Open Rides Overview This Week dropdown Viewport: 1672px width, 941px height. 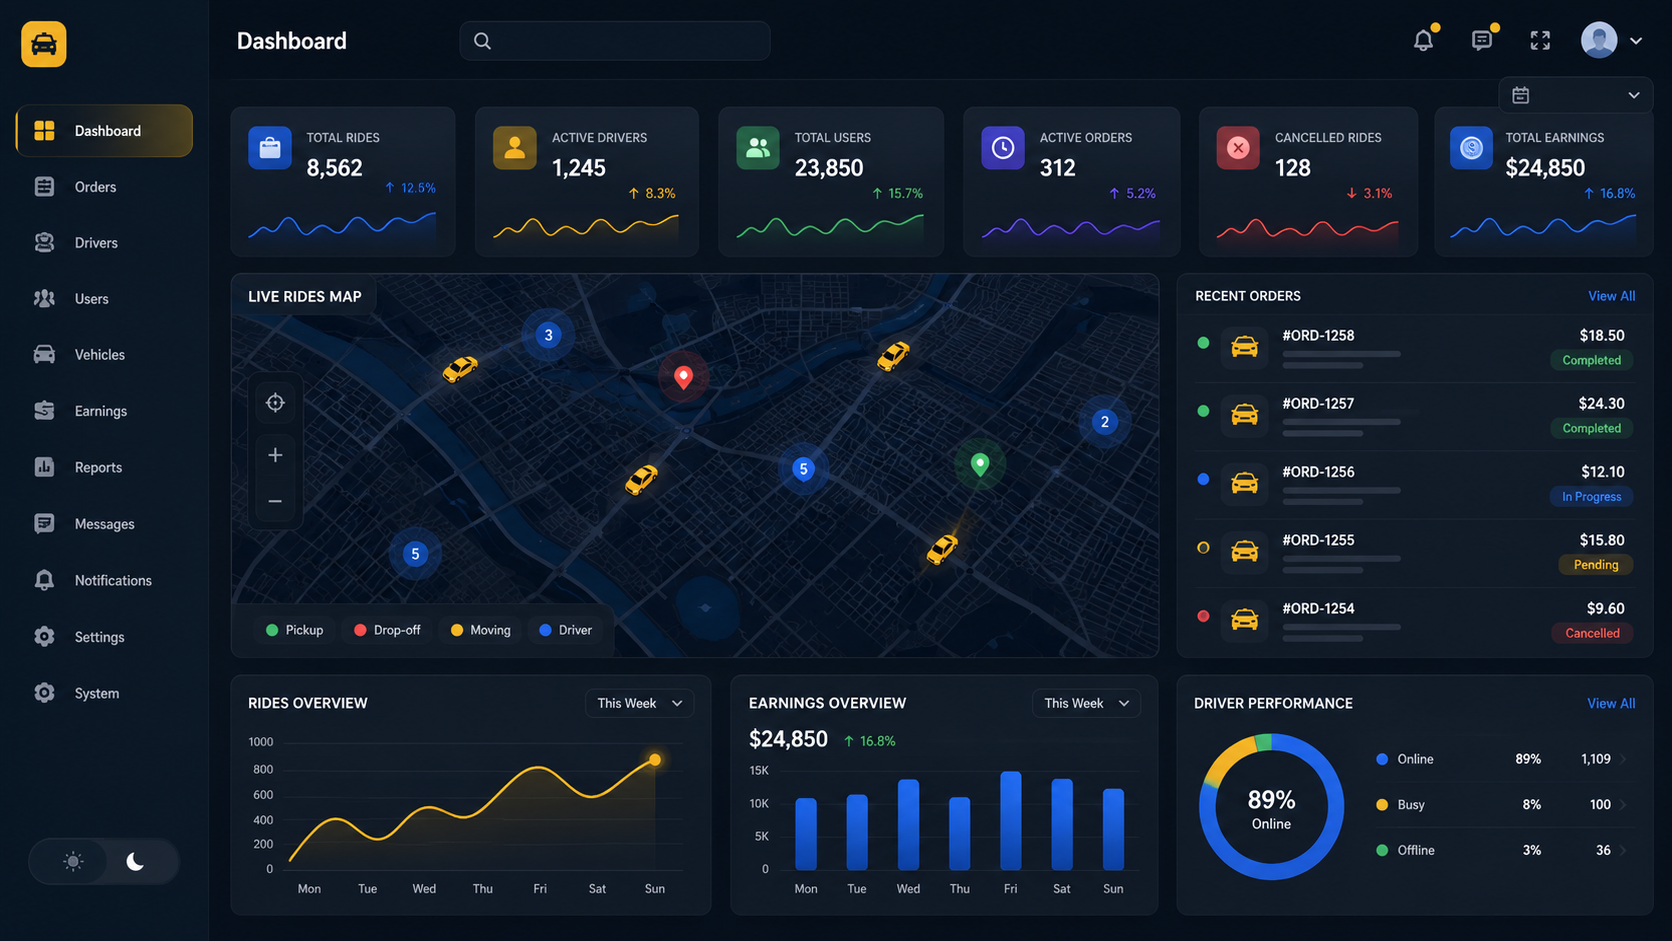click(x=640, y=703)
